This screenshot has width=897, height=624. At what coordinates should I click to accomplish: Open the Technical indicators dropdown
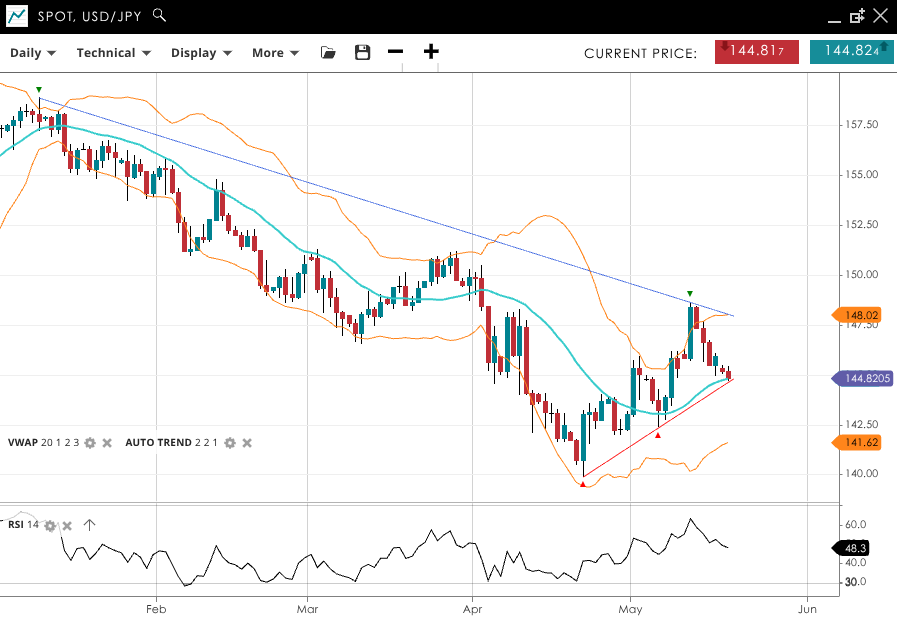point(113,53)
